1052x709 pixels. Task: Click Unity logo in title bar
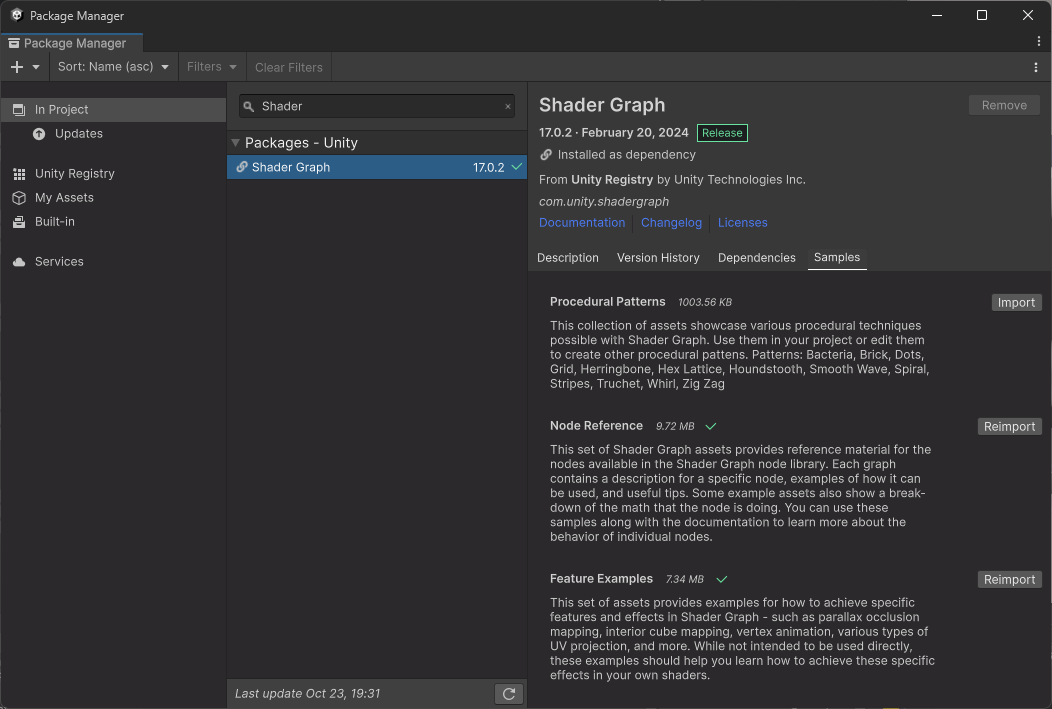tap(17, 15)
